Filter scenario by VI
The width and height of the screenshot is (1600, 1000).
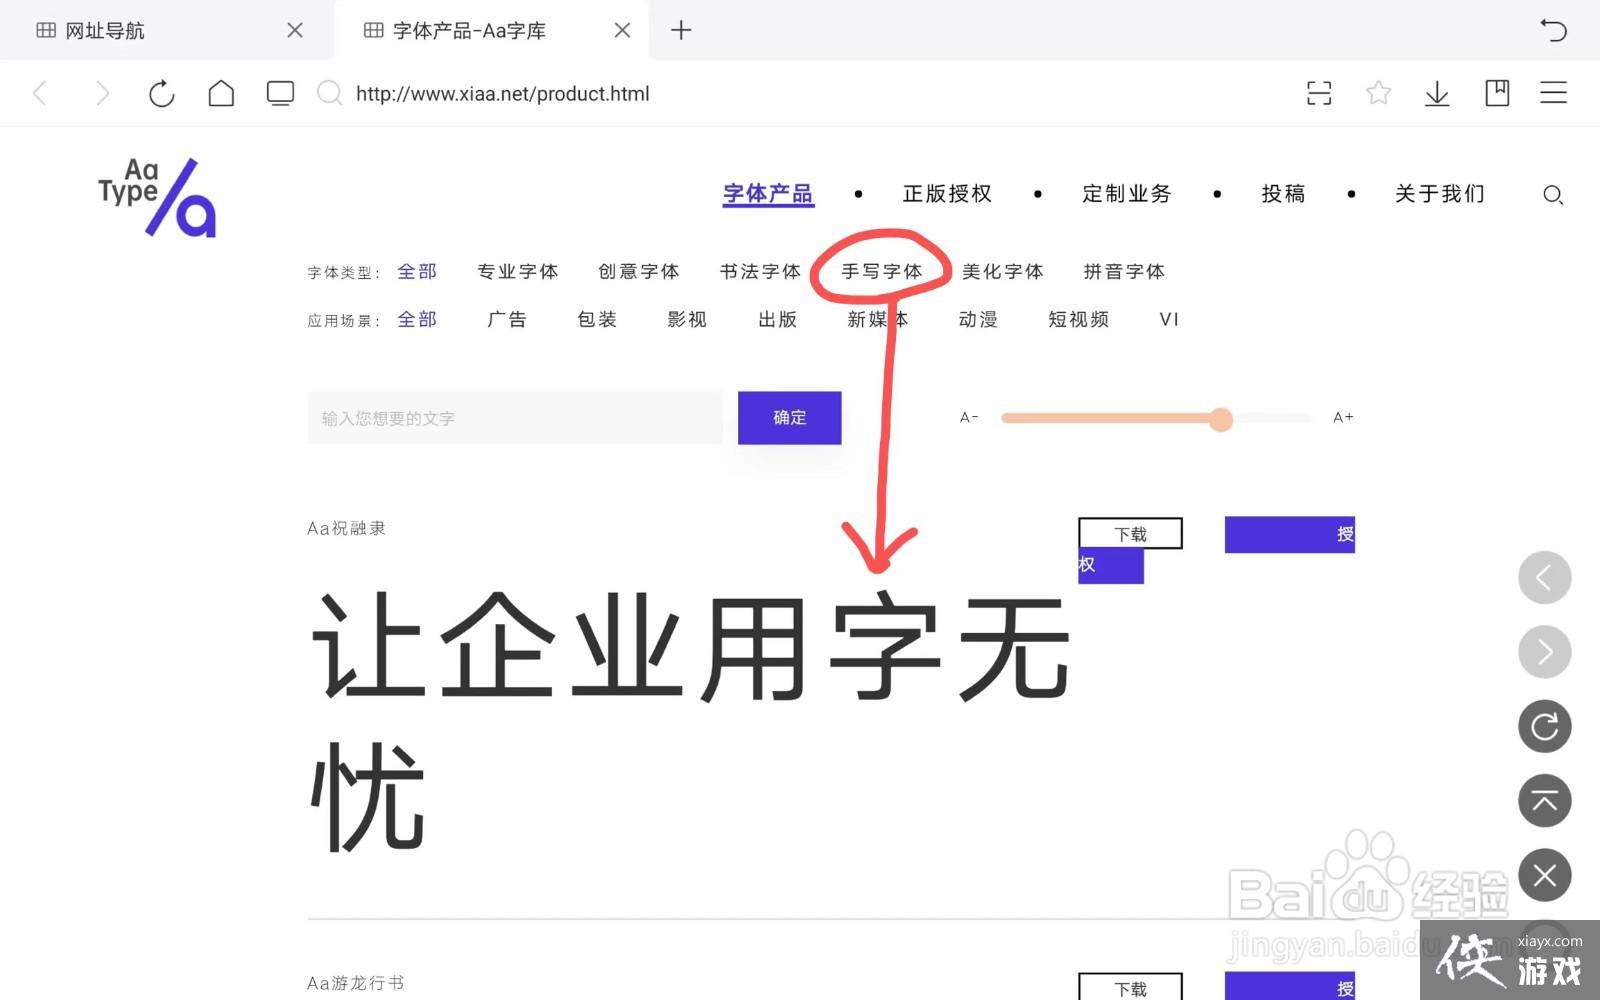[1170, 320]
